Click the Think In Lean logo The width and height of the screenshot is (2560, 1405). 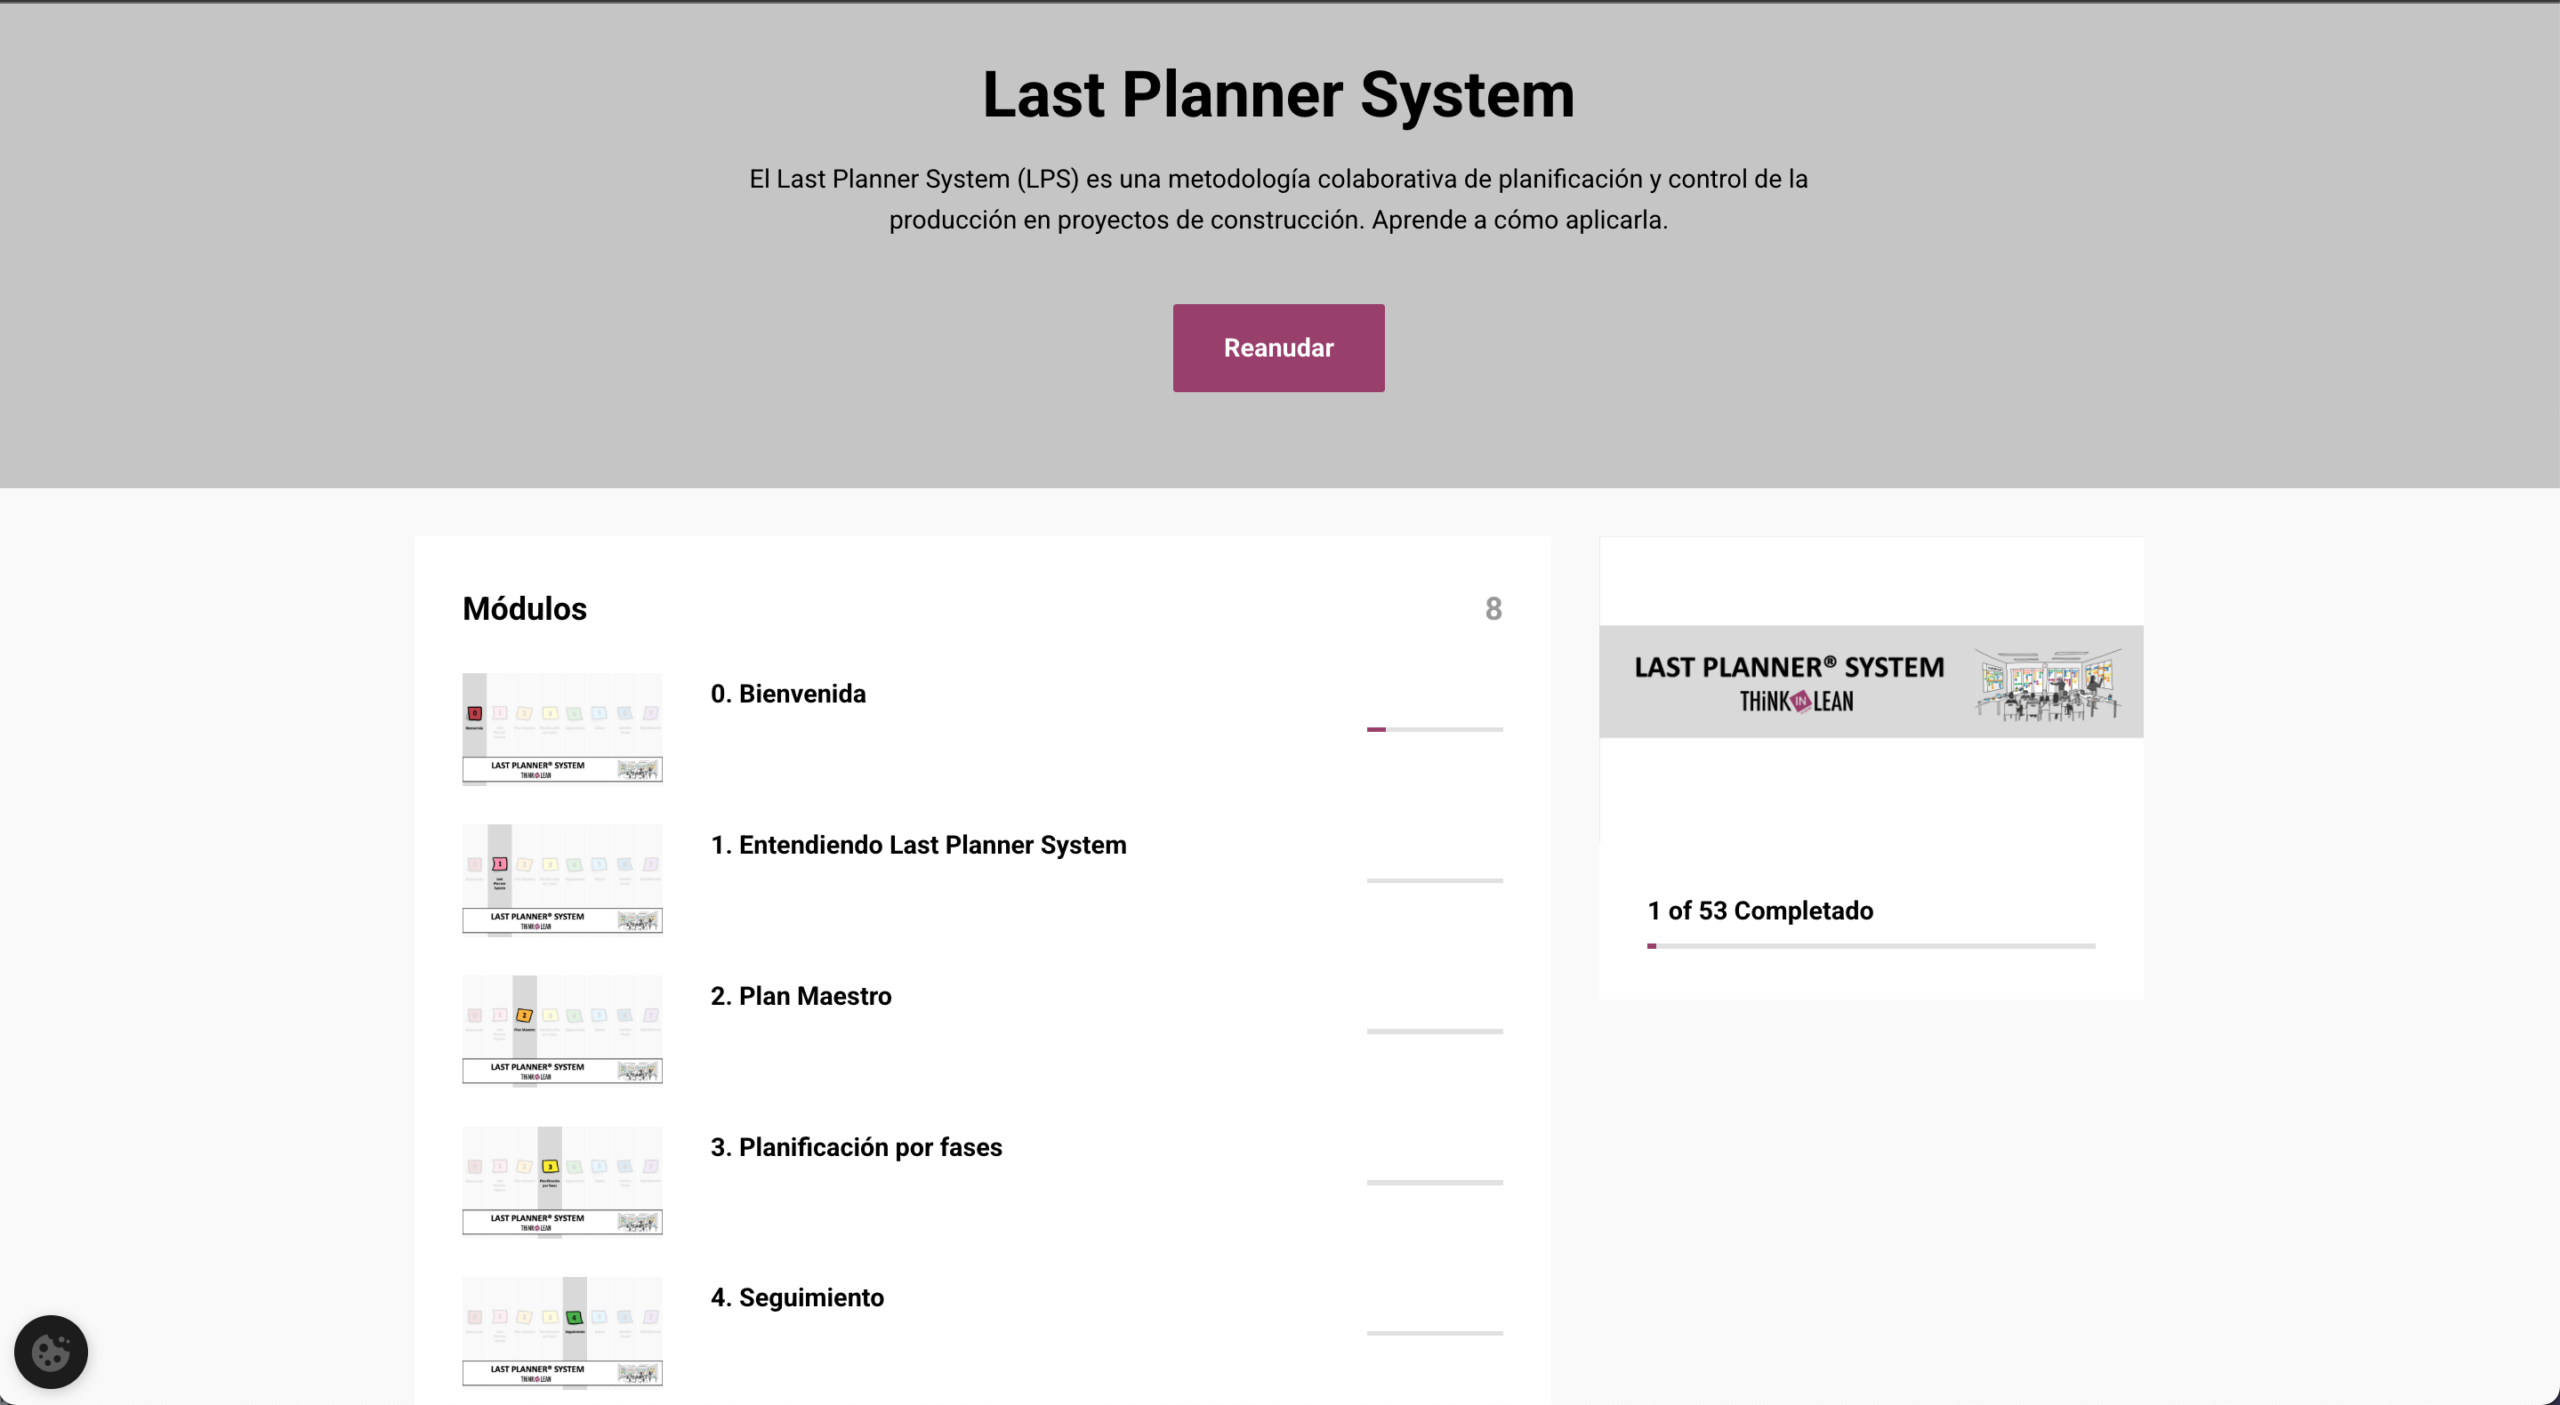tap(1796, 702)
